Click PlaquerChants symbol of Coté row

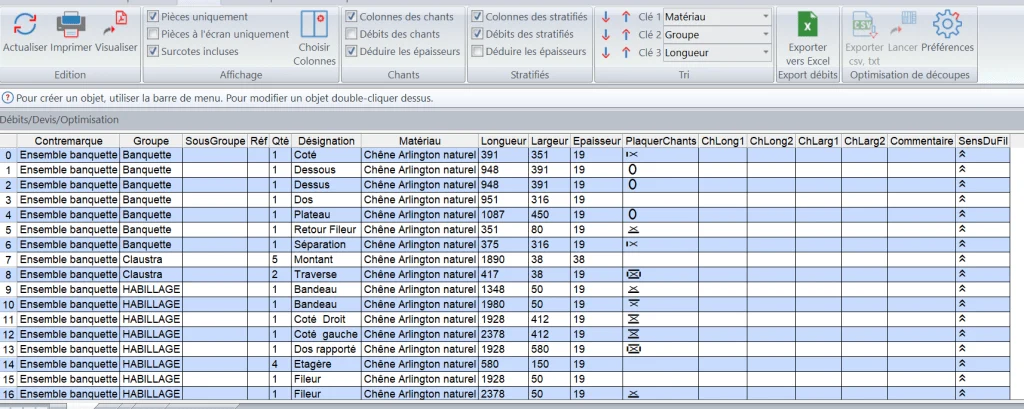click(632, 155)
